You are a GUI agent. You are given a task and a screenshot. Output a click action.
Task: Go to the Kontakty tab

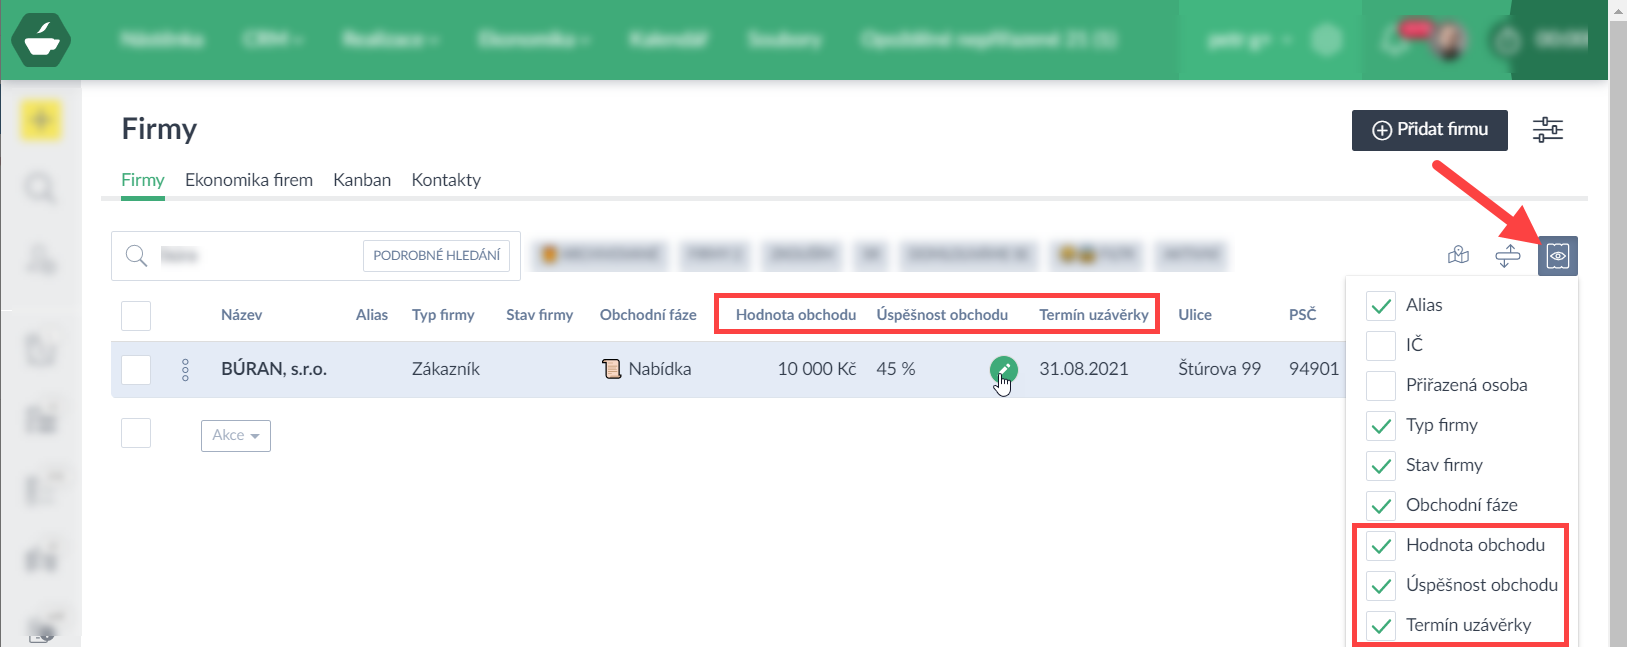pos(446,180)
